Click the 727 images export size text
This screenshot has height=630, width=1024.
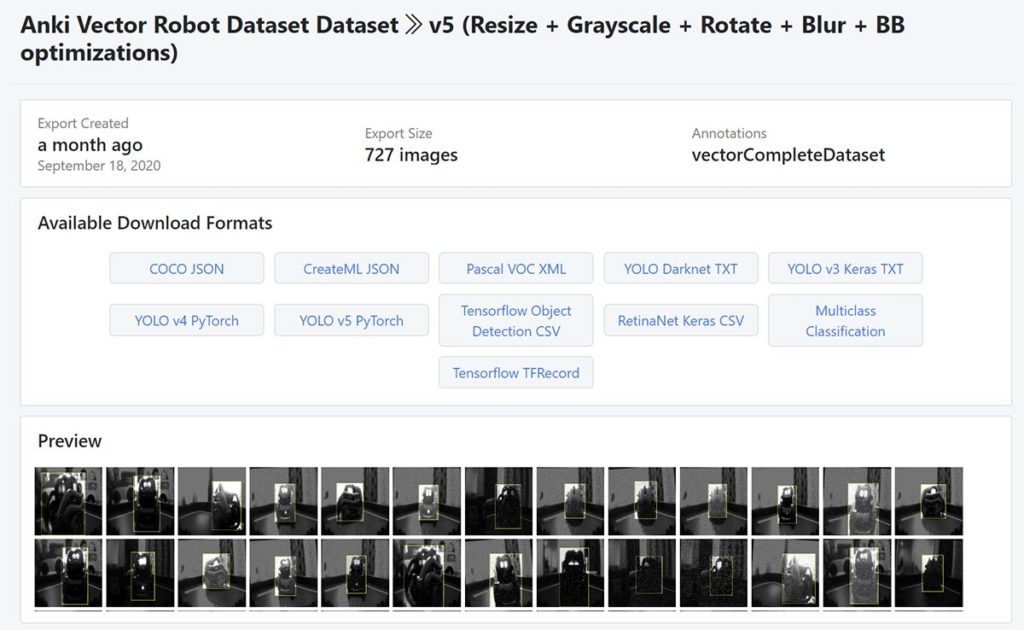[x=410, y=155]
